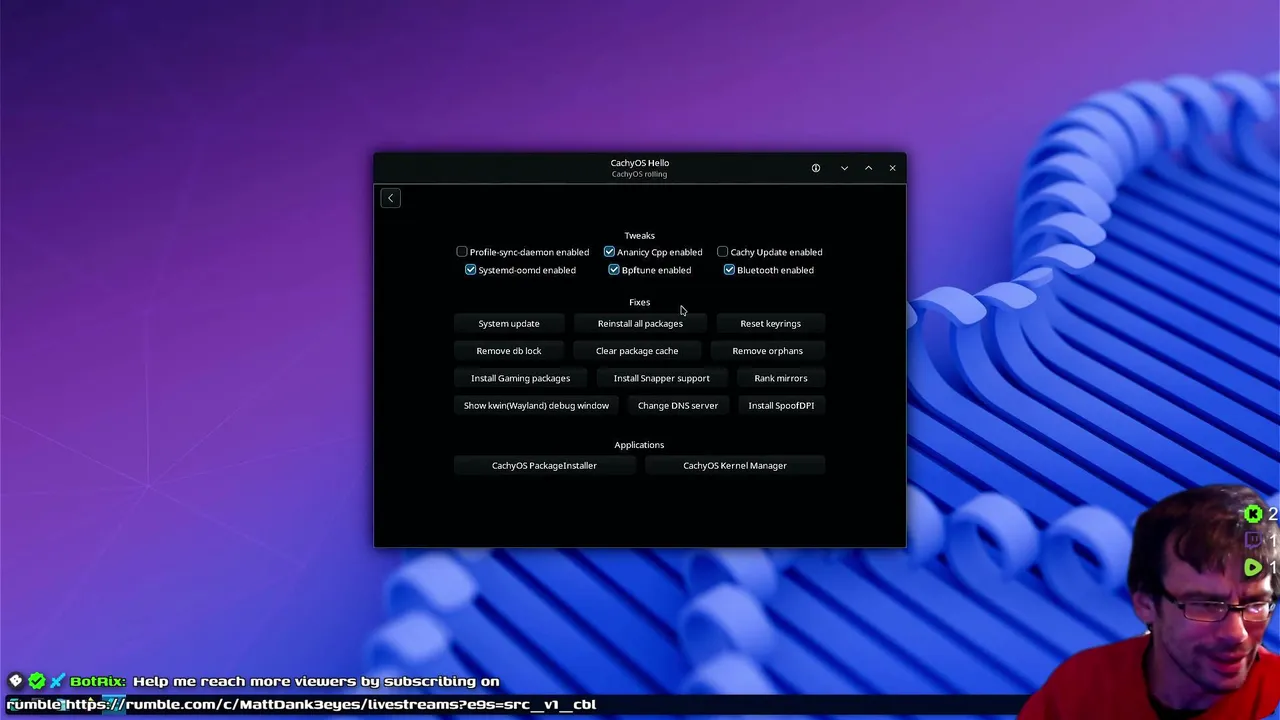Maximize the CachyOS Hello window
The image size is (1280, 720).
pos(868,168)
